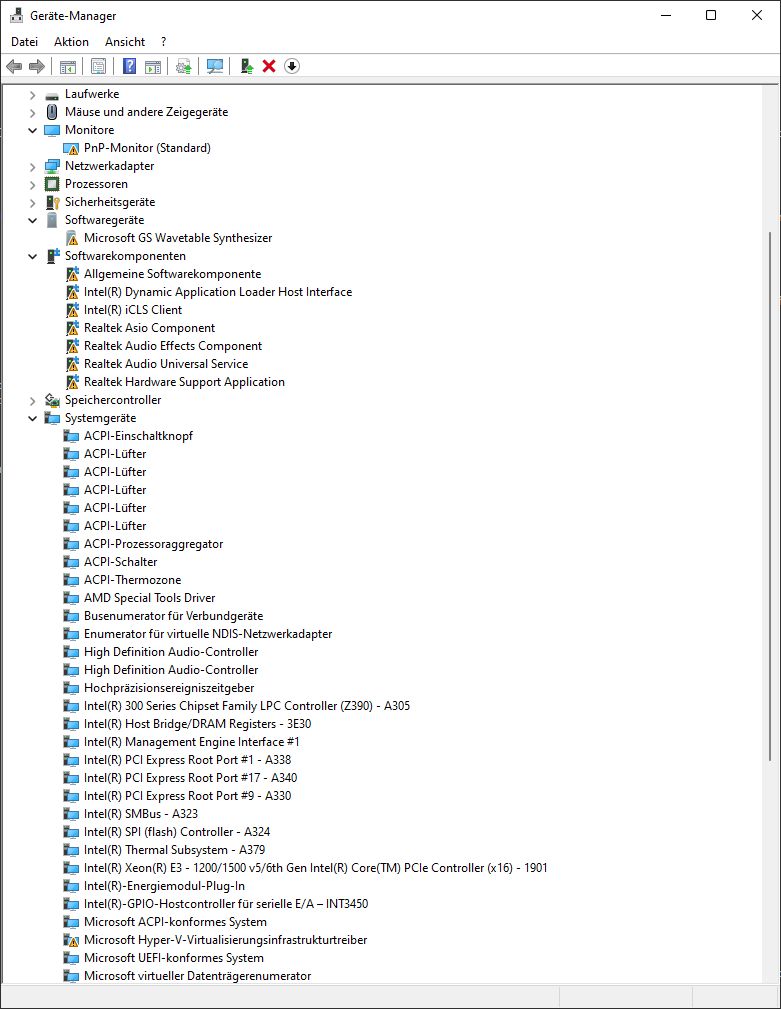The height and width of the screenshot is (1009, 781).
Task: Select Intel(R)-Energiemodul-Plug-In
Action: [165, 887]
